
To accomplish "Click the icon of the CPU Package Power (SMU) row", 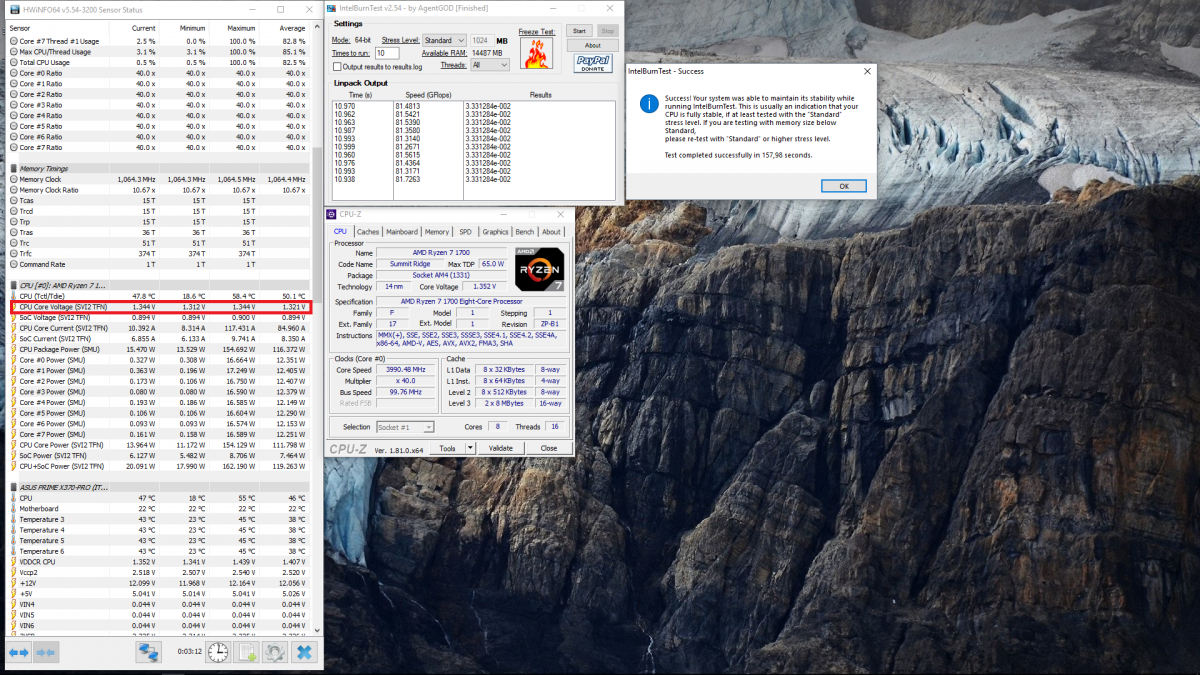I will click(14, 349).
